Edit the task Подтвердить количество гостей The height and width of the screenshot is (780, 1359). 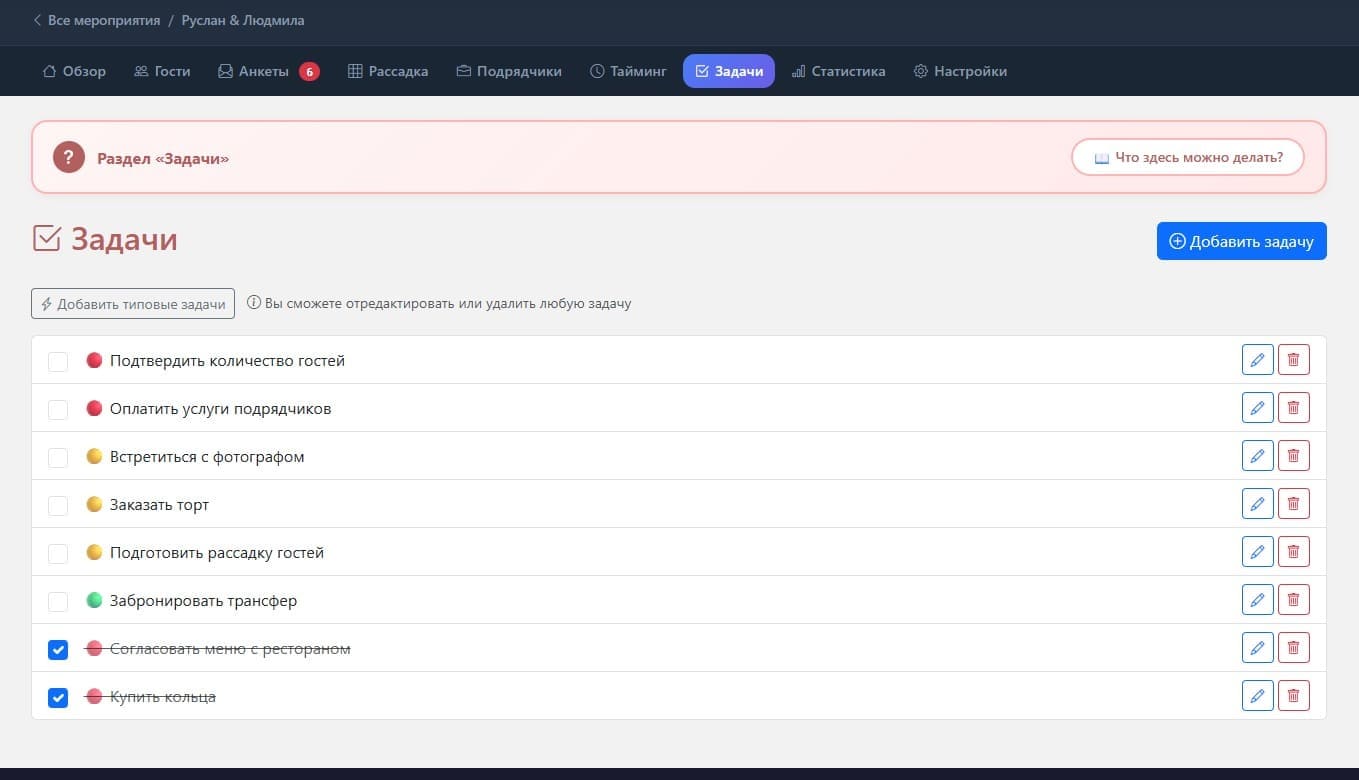point(1258,360)
